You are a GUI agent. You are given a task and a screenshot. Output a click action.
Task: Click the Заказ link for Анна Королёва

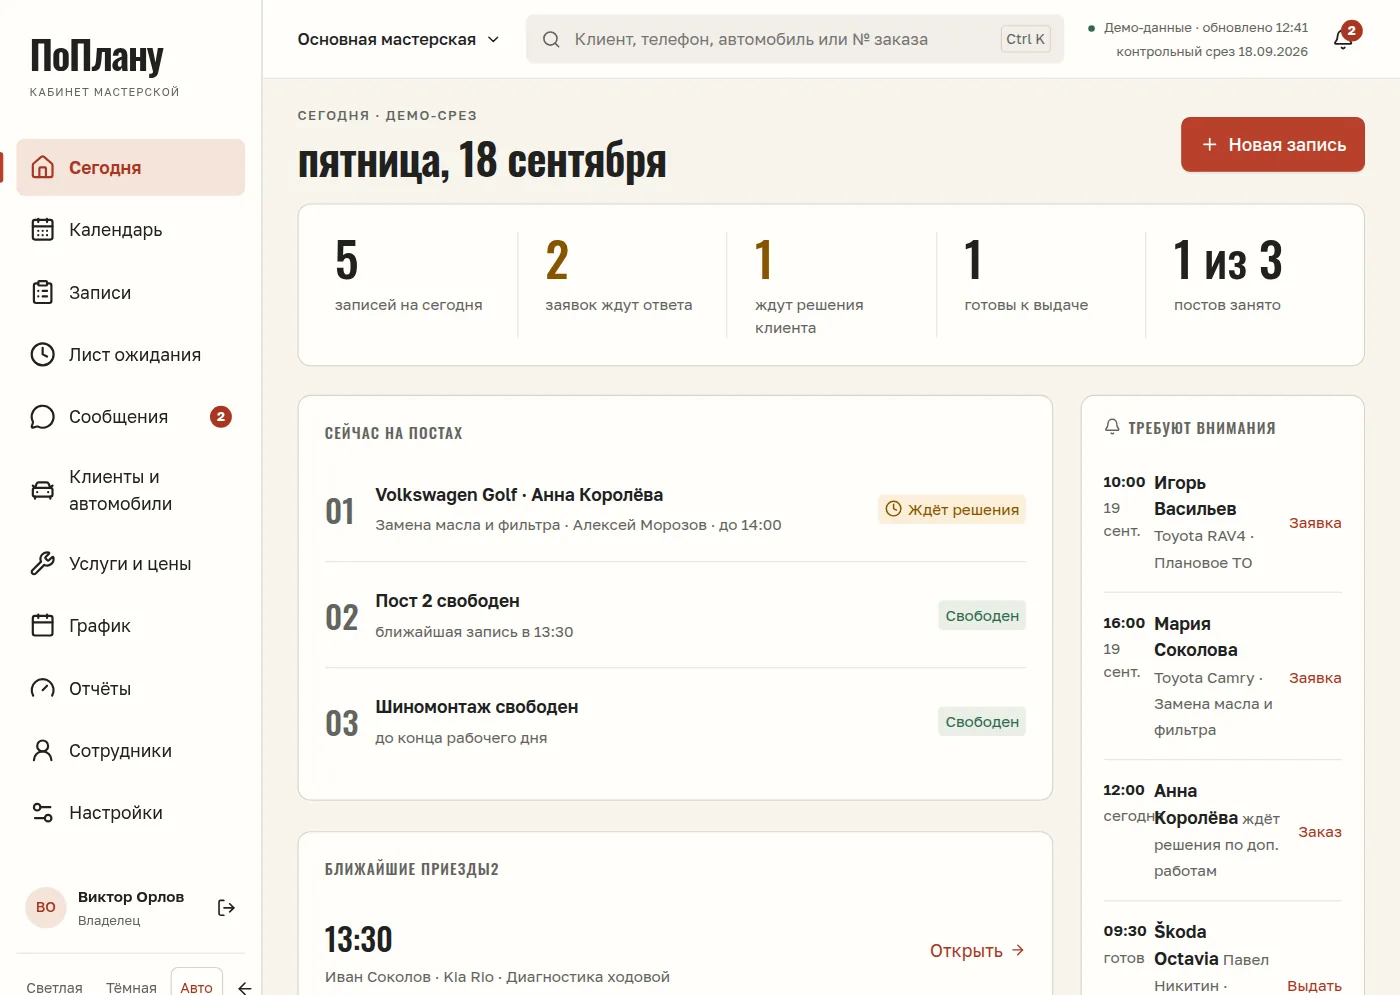pos(1320,832)
